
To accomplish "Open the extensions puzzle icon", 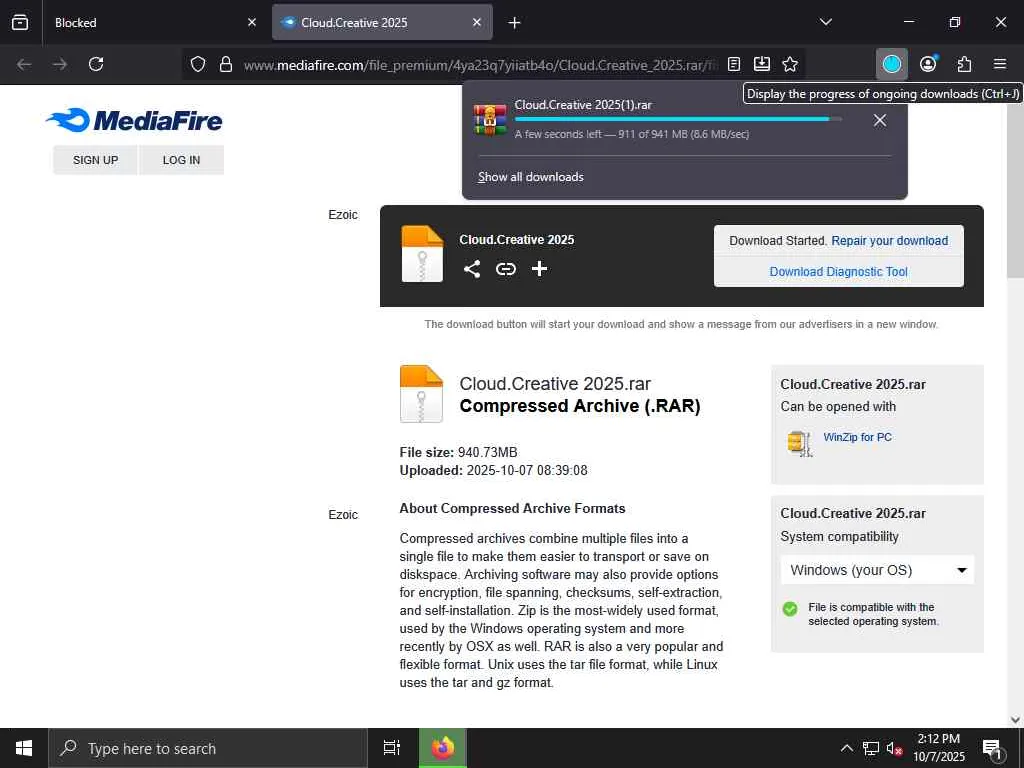I will click(x=964, y=64).
